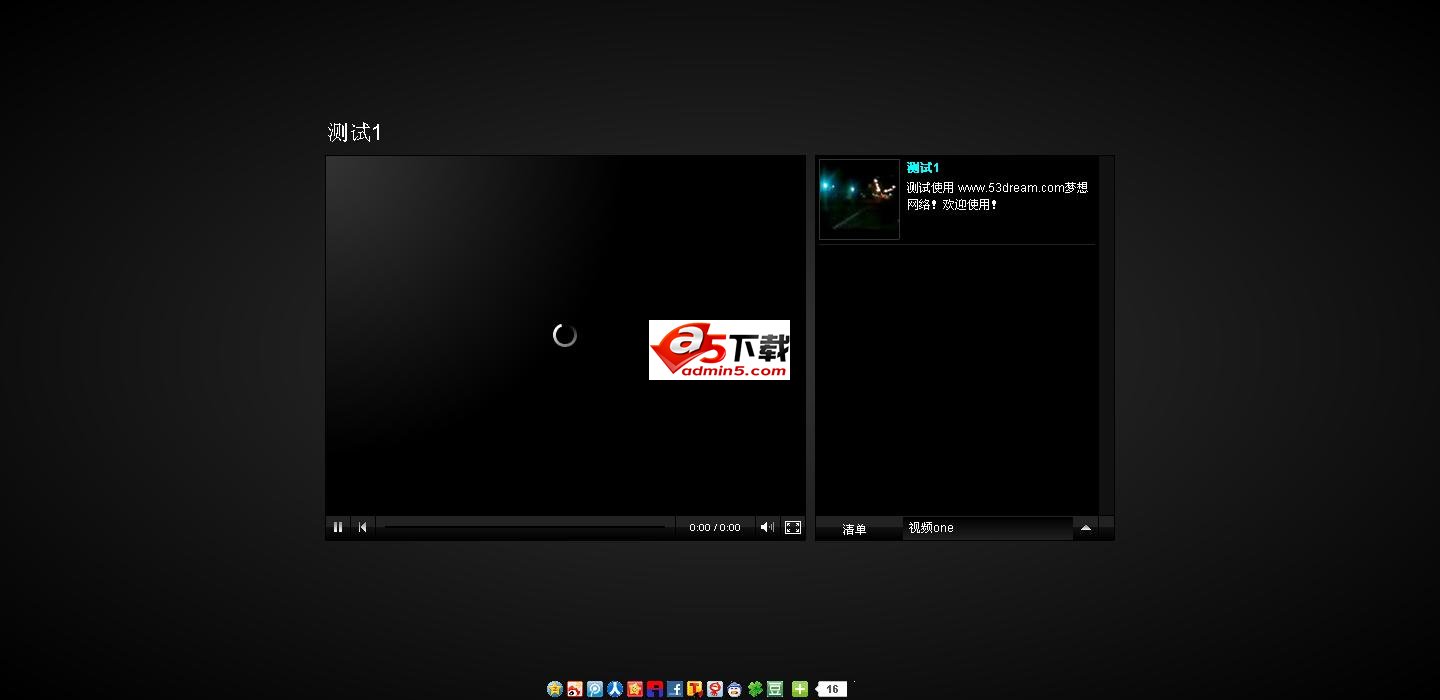
Task: Open the 视频one playlist selector field
Action: (x=987, y=528)
